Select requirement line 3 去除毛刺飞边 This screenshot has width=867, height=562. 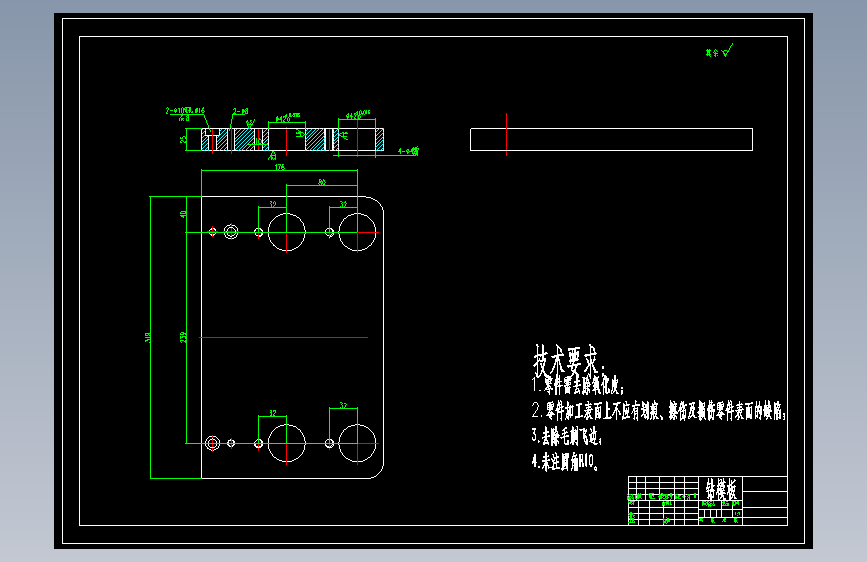pyautogui.click(x=567, y=436)
